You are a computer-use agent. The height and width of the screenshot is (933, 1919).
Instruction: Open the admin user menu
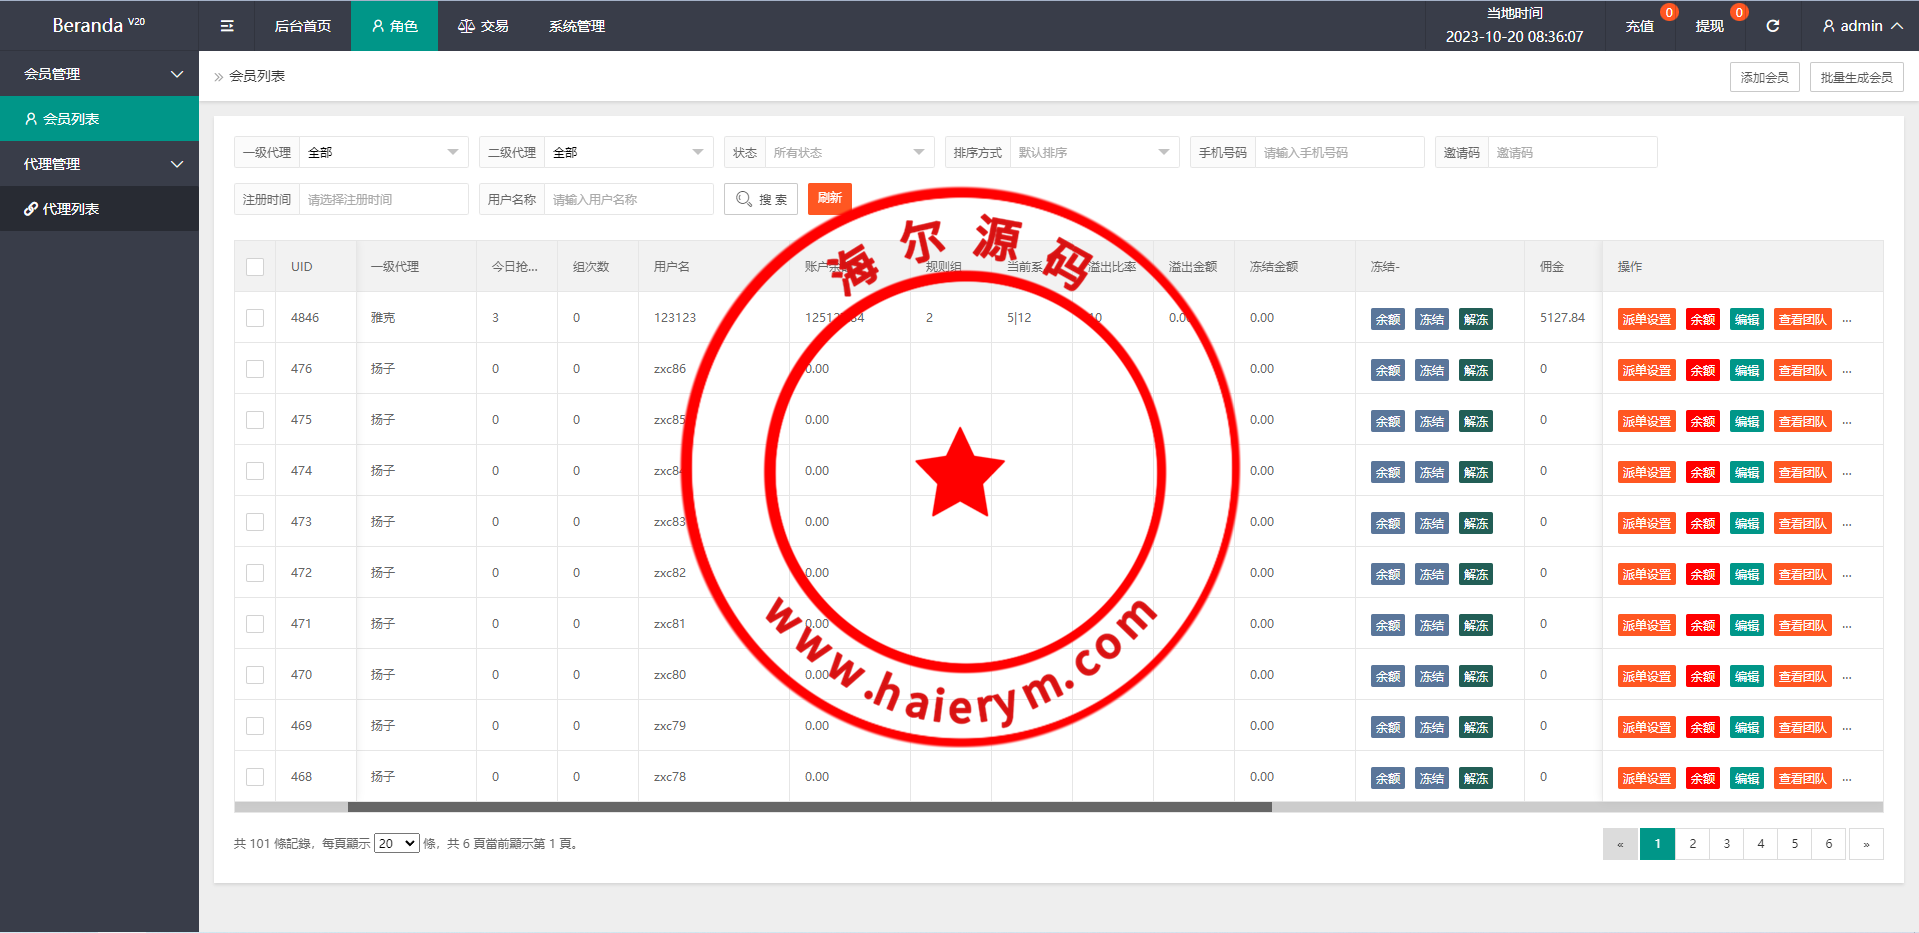click(1861, 26)
